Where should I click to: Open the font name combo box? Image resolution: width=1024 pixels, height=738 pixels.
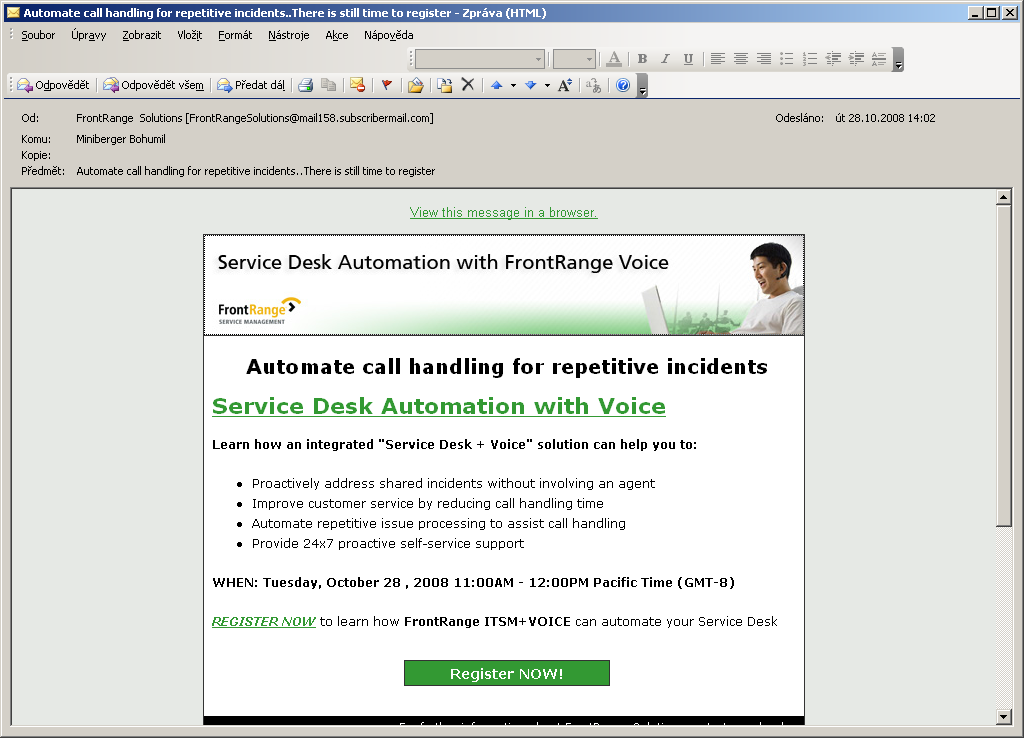point(480,59)
